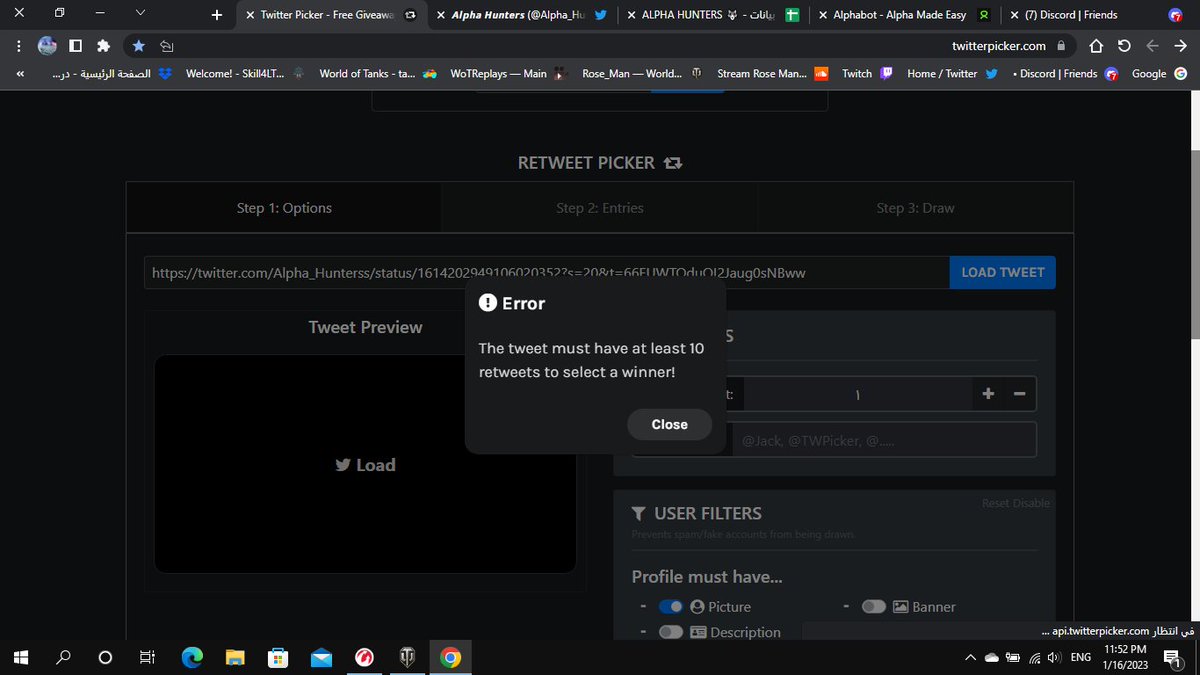
Task: Open File Explorer from taskbar
Action: (x=235, y=657)
